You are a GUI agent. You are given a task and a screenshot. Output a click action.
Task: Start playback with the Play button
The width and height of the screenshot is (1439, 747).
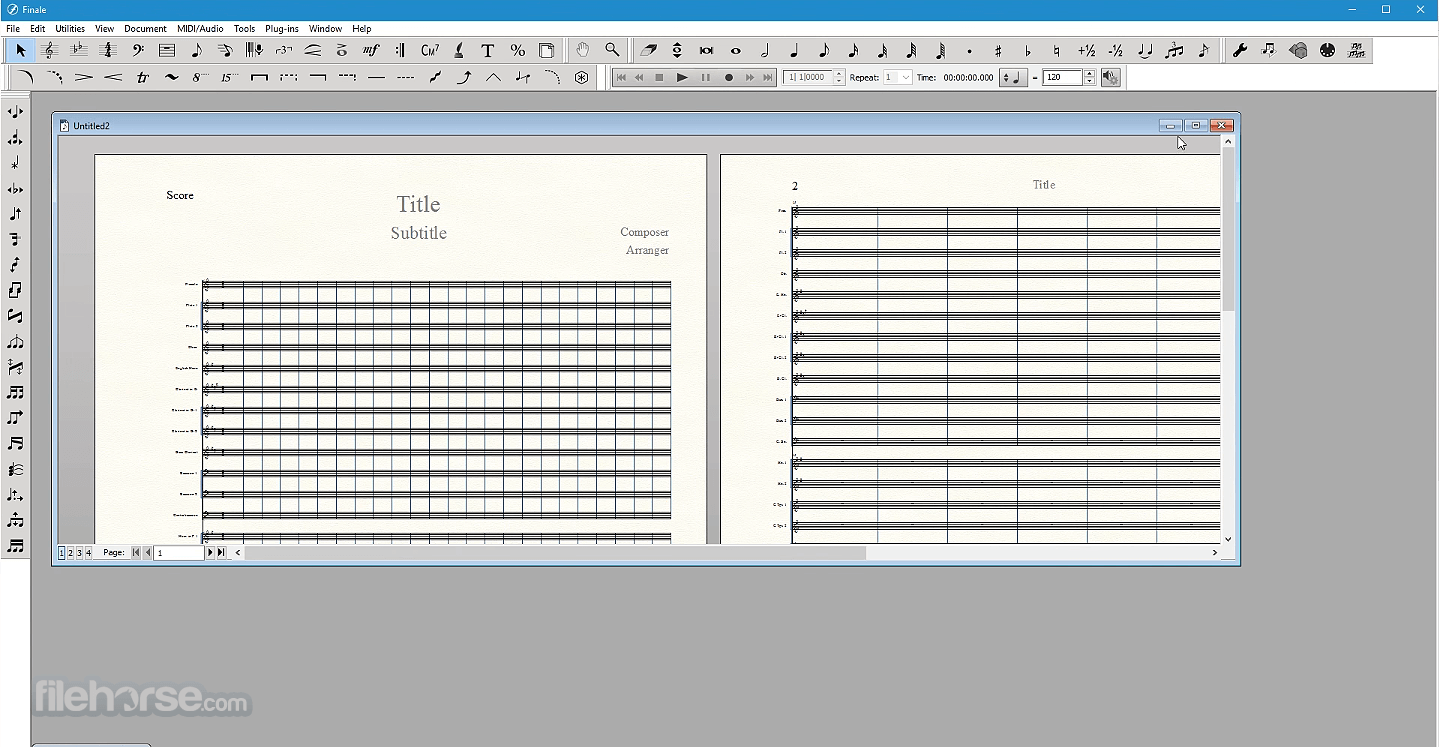(682, 77)
